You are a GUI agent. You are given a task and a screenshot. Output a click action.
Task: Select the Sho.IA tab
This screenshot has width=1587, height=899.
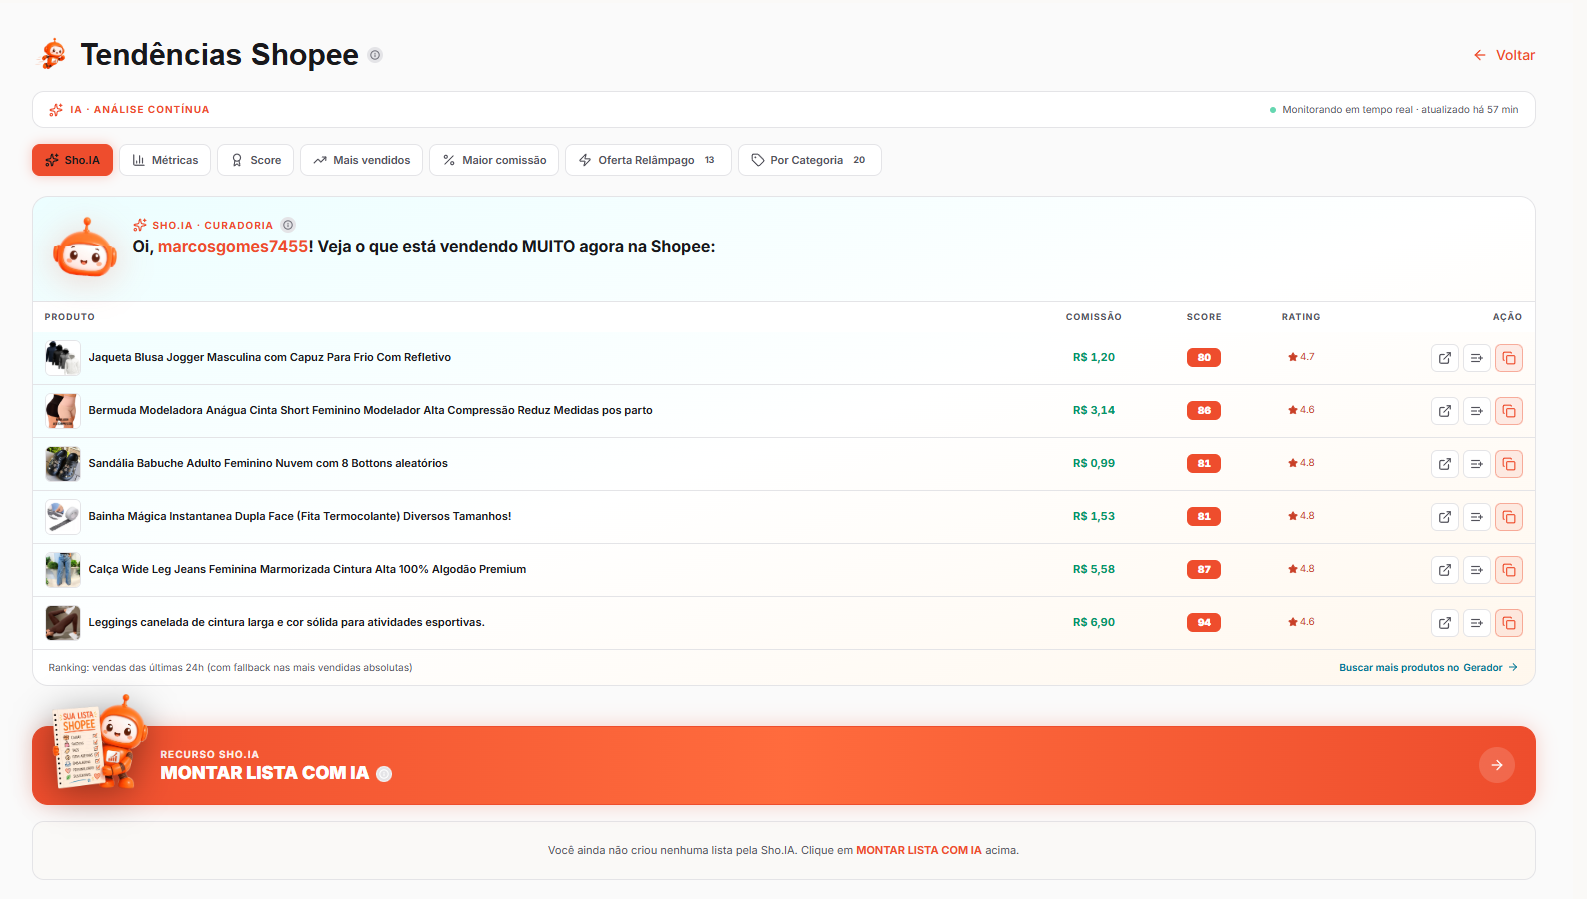[x=72, y=160]
